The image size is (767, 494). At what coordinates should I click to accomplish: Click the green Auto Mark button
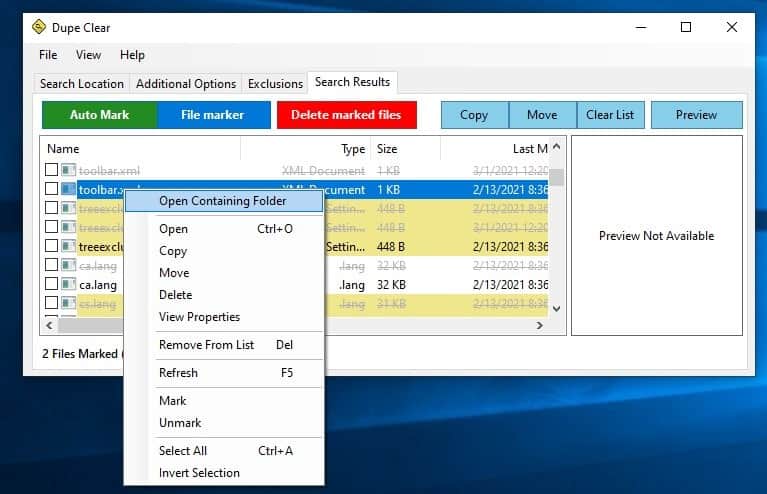[x=99, y=115]
